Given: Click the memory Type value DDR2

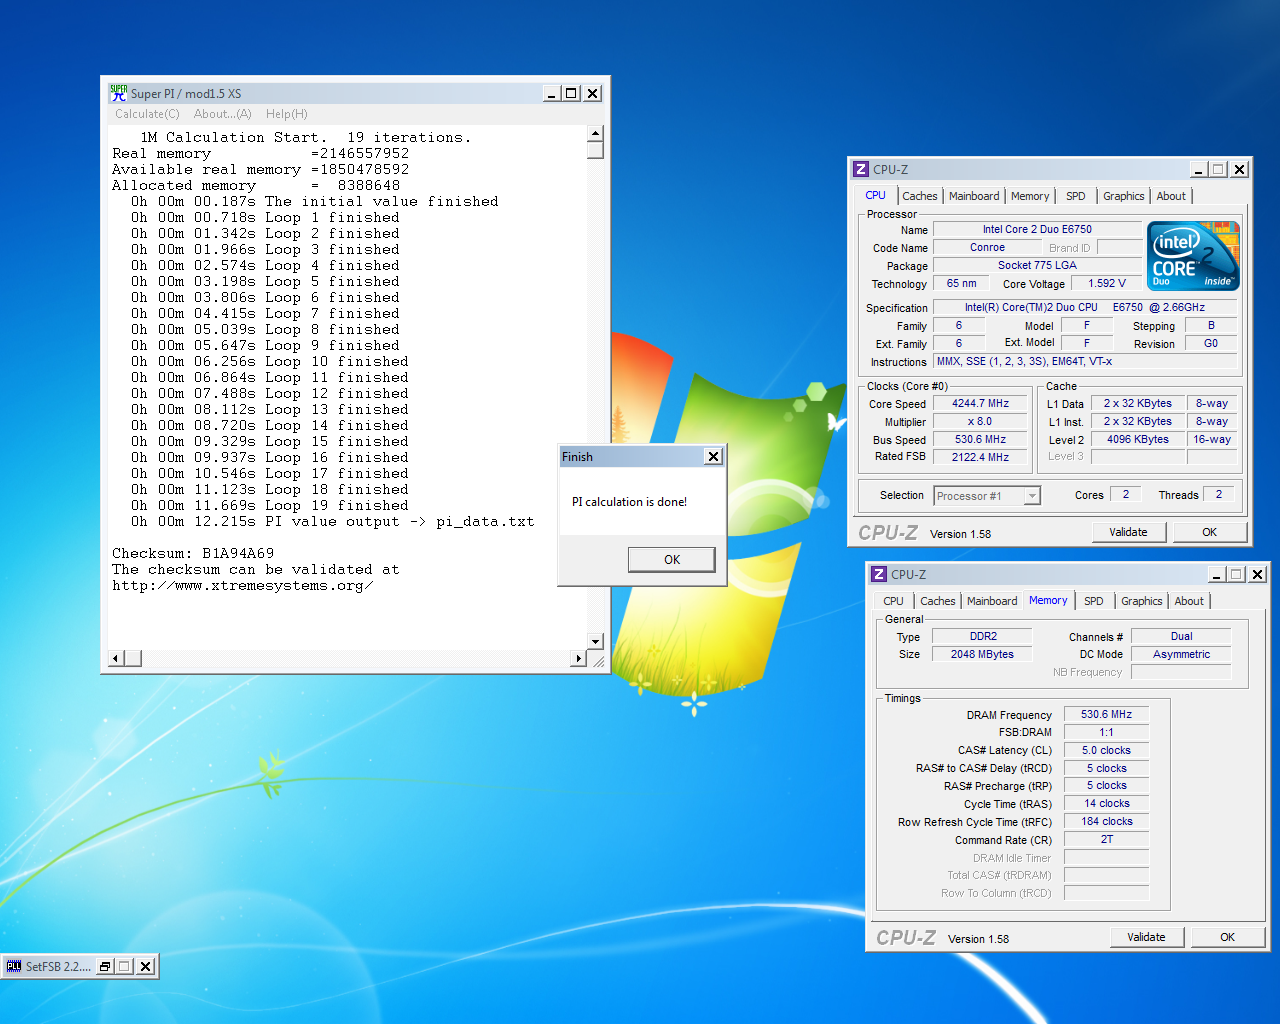Looking at the screenshot, I should pos(983,636).
